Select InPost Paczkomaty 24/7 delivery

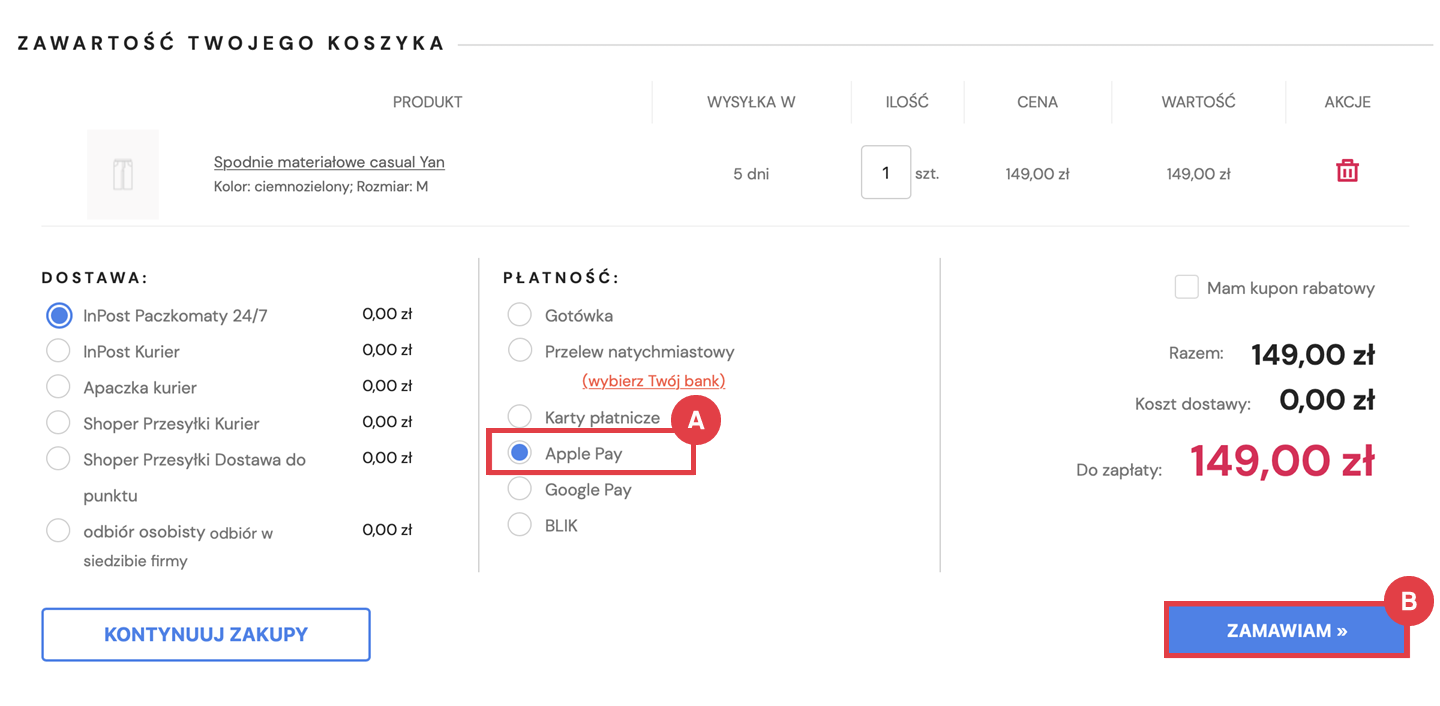60,316
